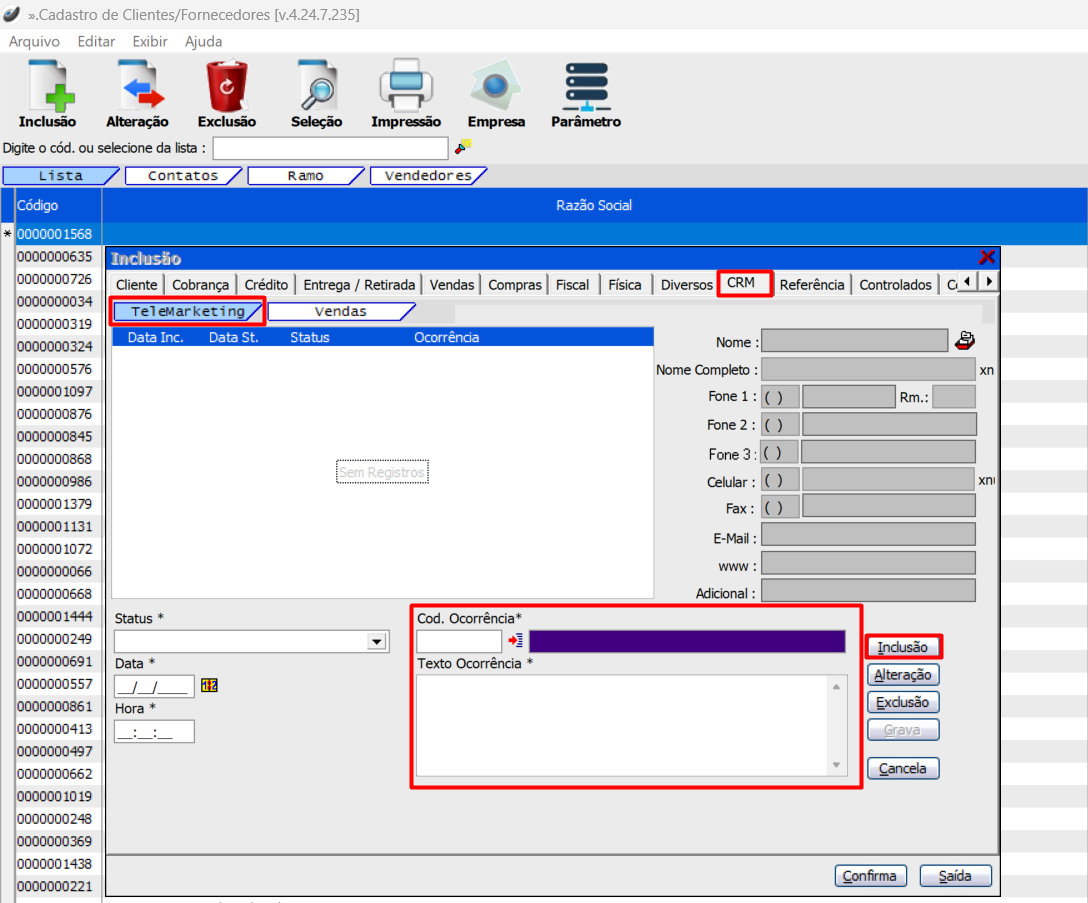Screen dimensions: 1088x903
Task: Open the Empresa toolbar icon
Action: click(x=496, y=87)
